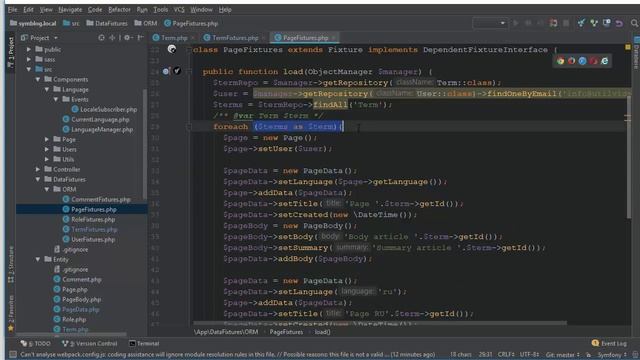Image resolution: width=640 pixels, height=360 pixels.
Task: Close the PageFixtures.php editor tab
Action: click(x=334, y=38)
